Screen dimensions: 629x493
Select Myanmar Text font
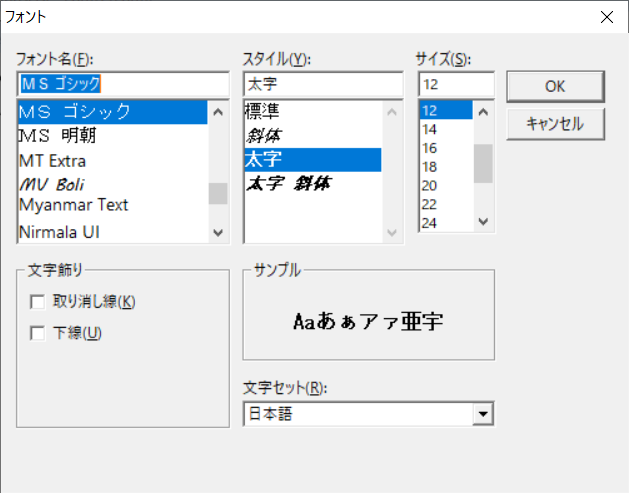[113, 205]
